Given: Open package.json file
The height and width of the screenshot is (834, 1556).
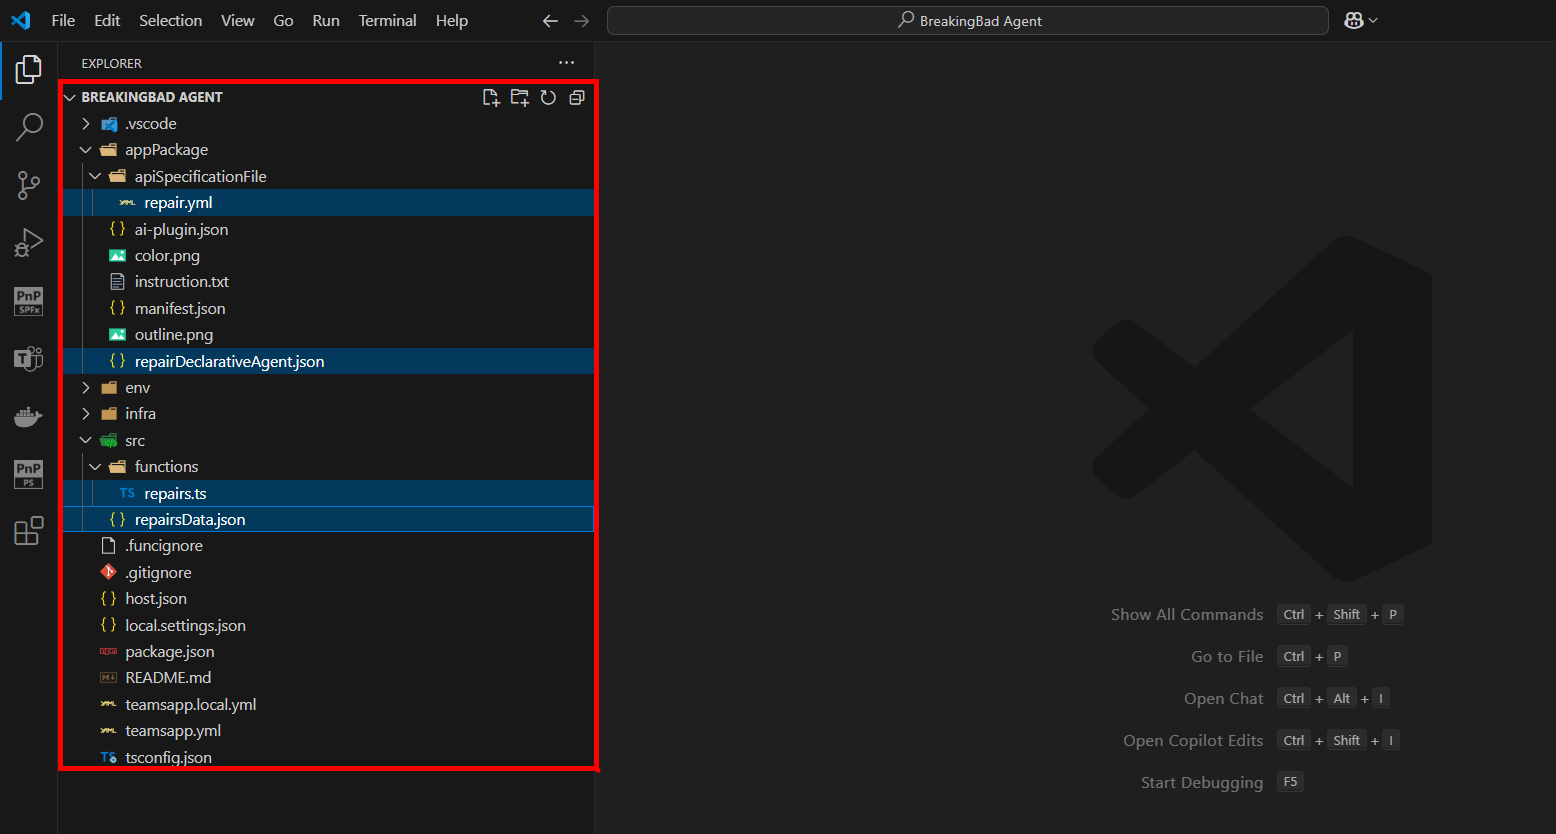Looking at the screenshot, I should (329, 652).
